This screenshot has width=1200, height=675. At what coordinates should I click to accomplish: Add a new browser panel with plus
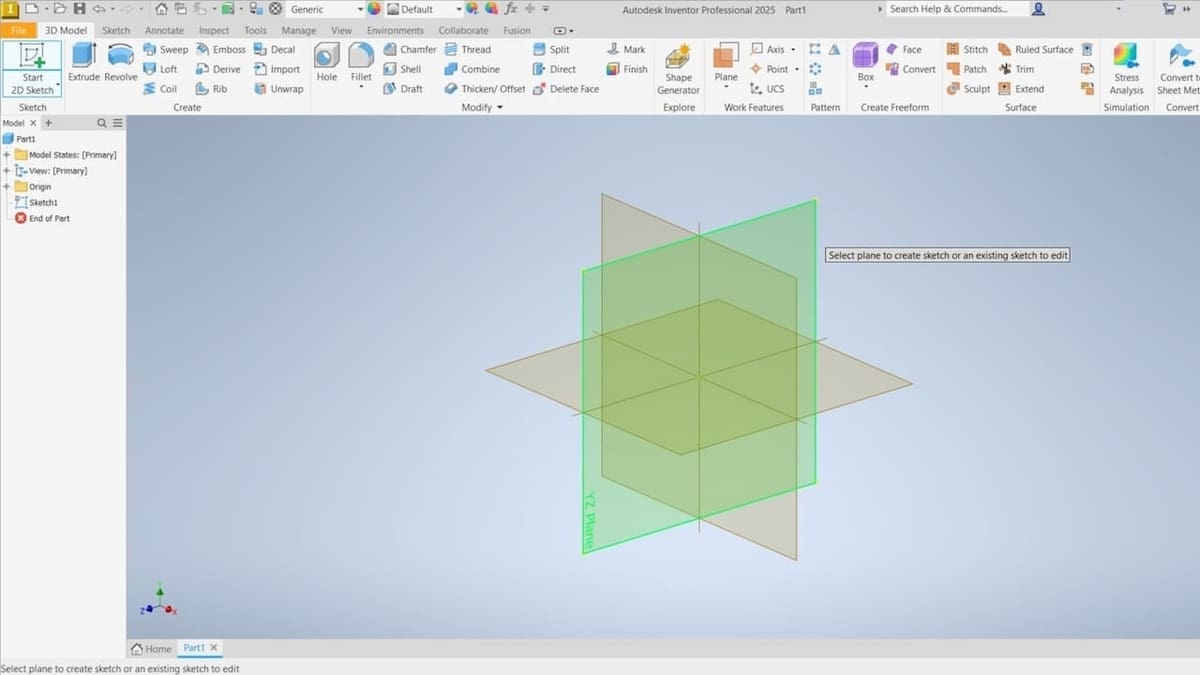pyautogui.click(x=47, y=123)
